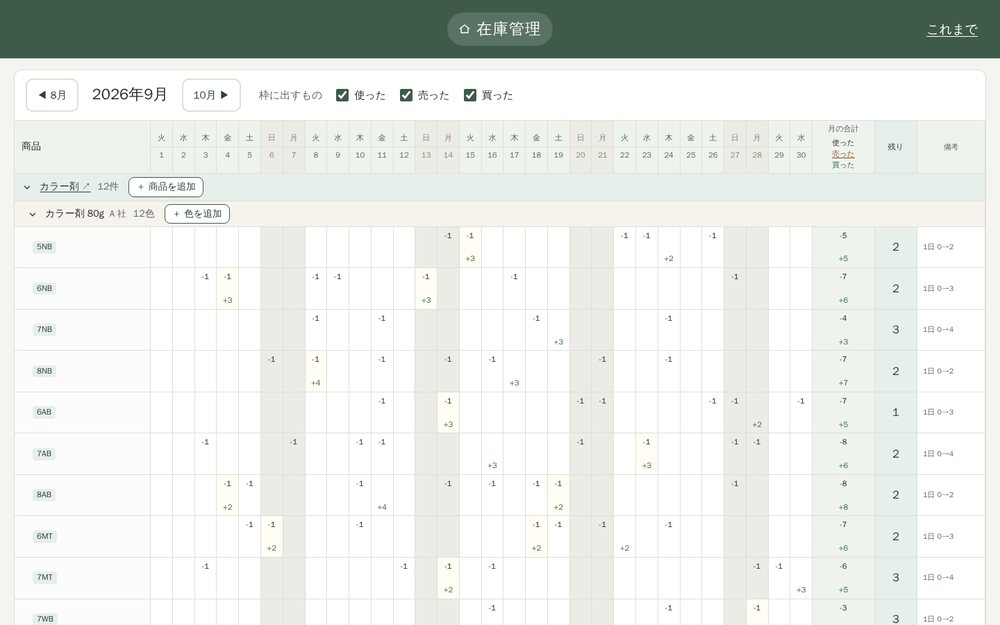Screen dimensions: 1000x625
Task: Click the 7AB cell for day 23
Action: (x=647, y=453)
